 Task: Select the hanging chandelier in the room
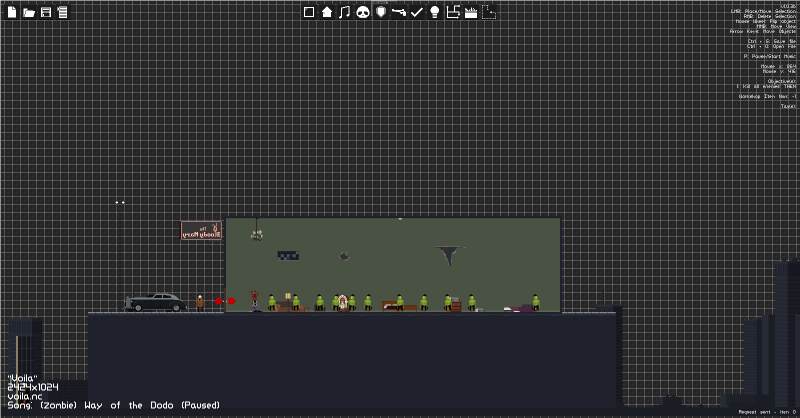pyautogui.click(x=257, y=230)
